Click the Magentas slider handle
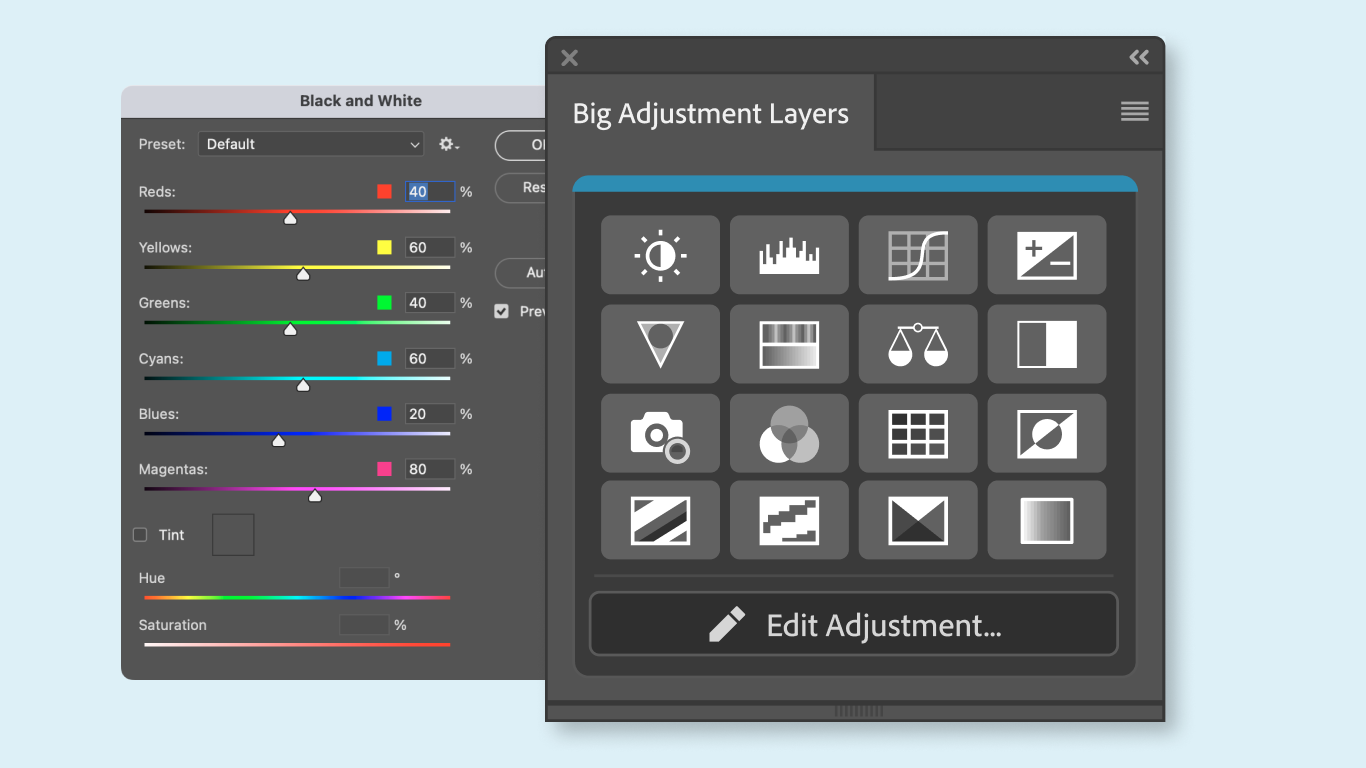The width and height of the screenshot is (1366, 768). [315, 495]
